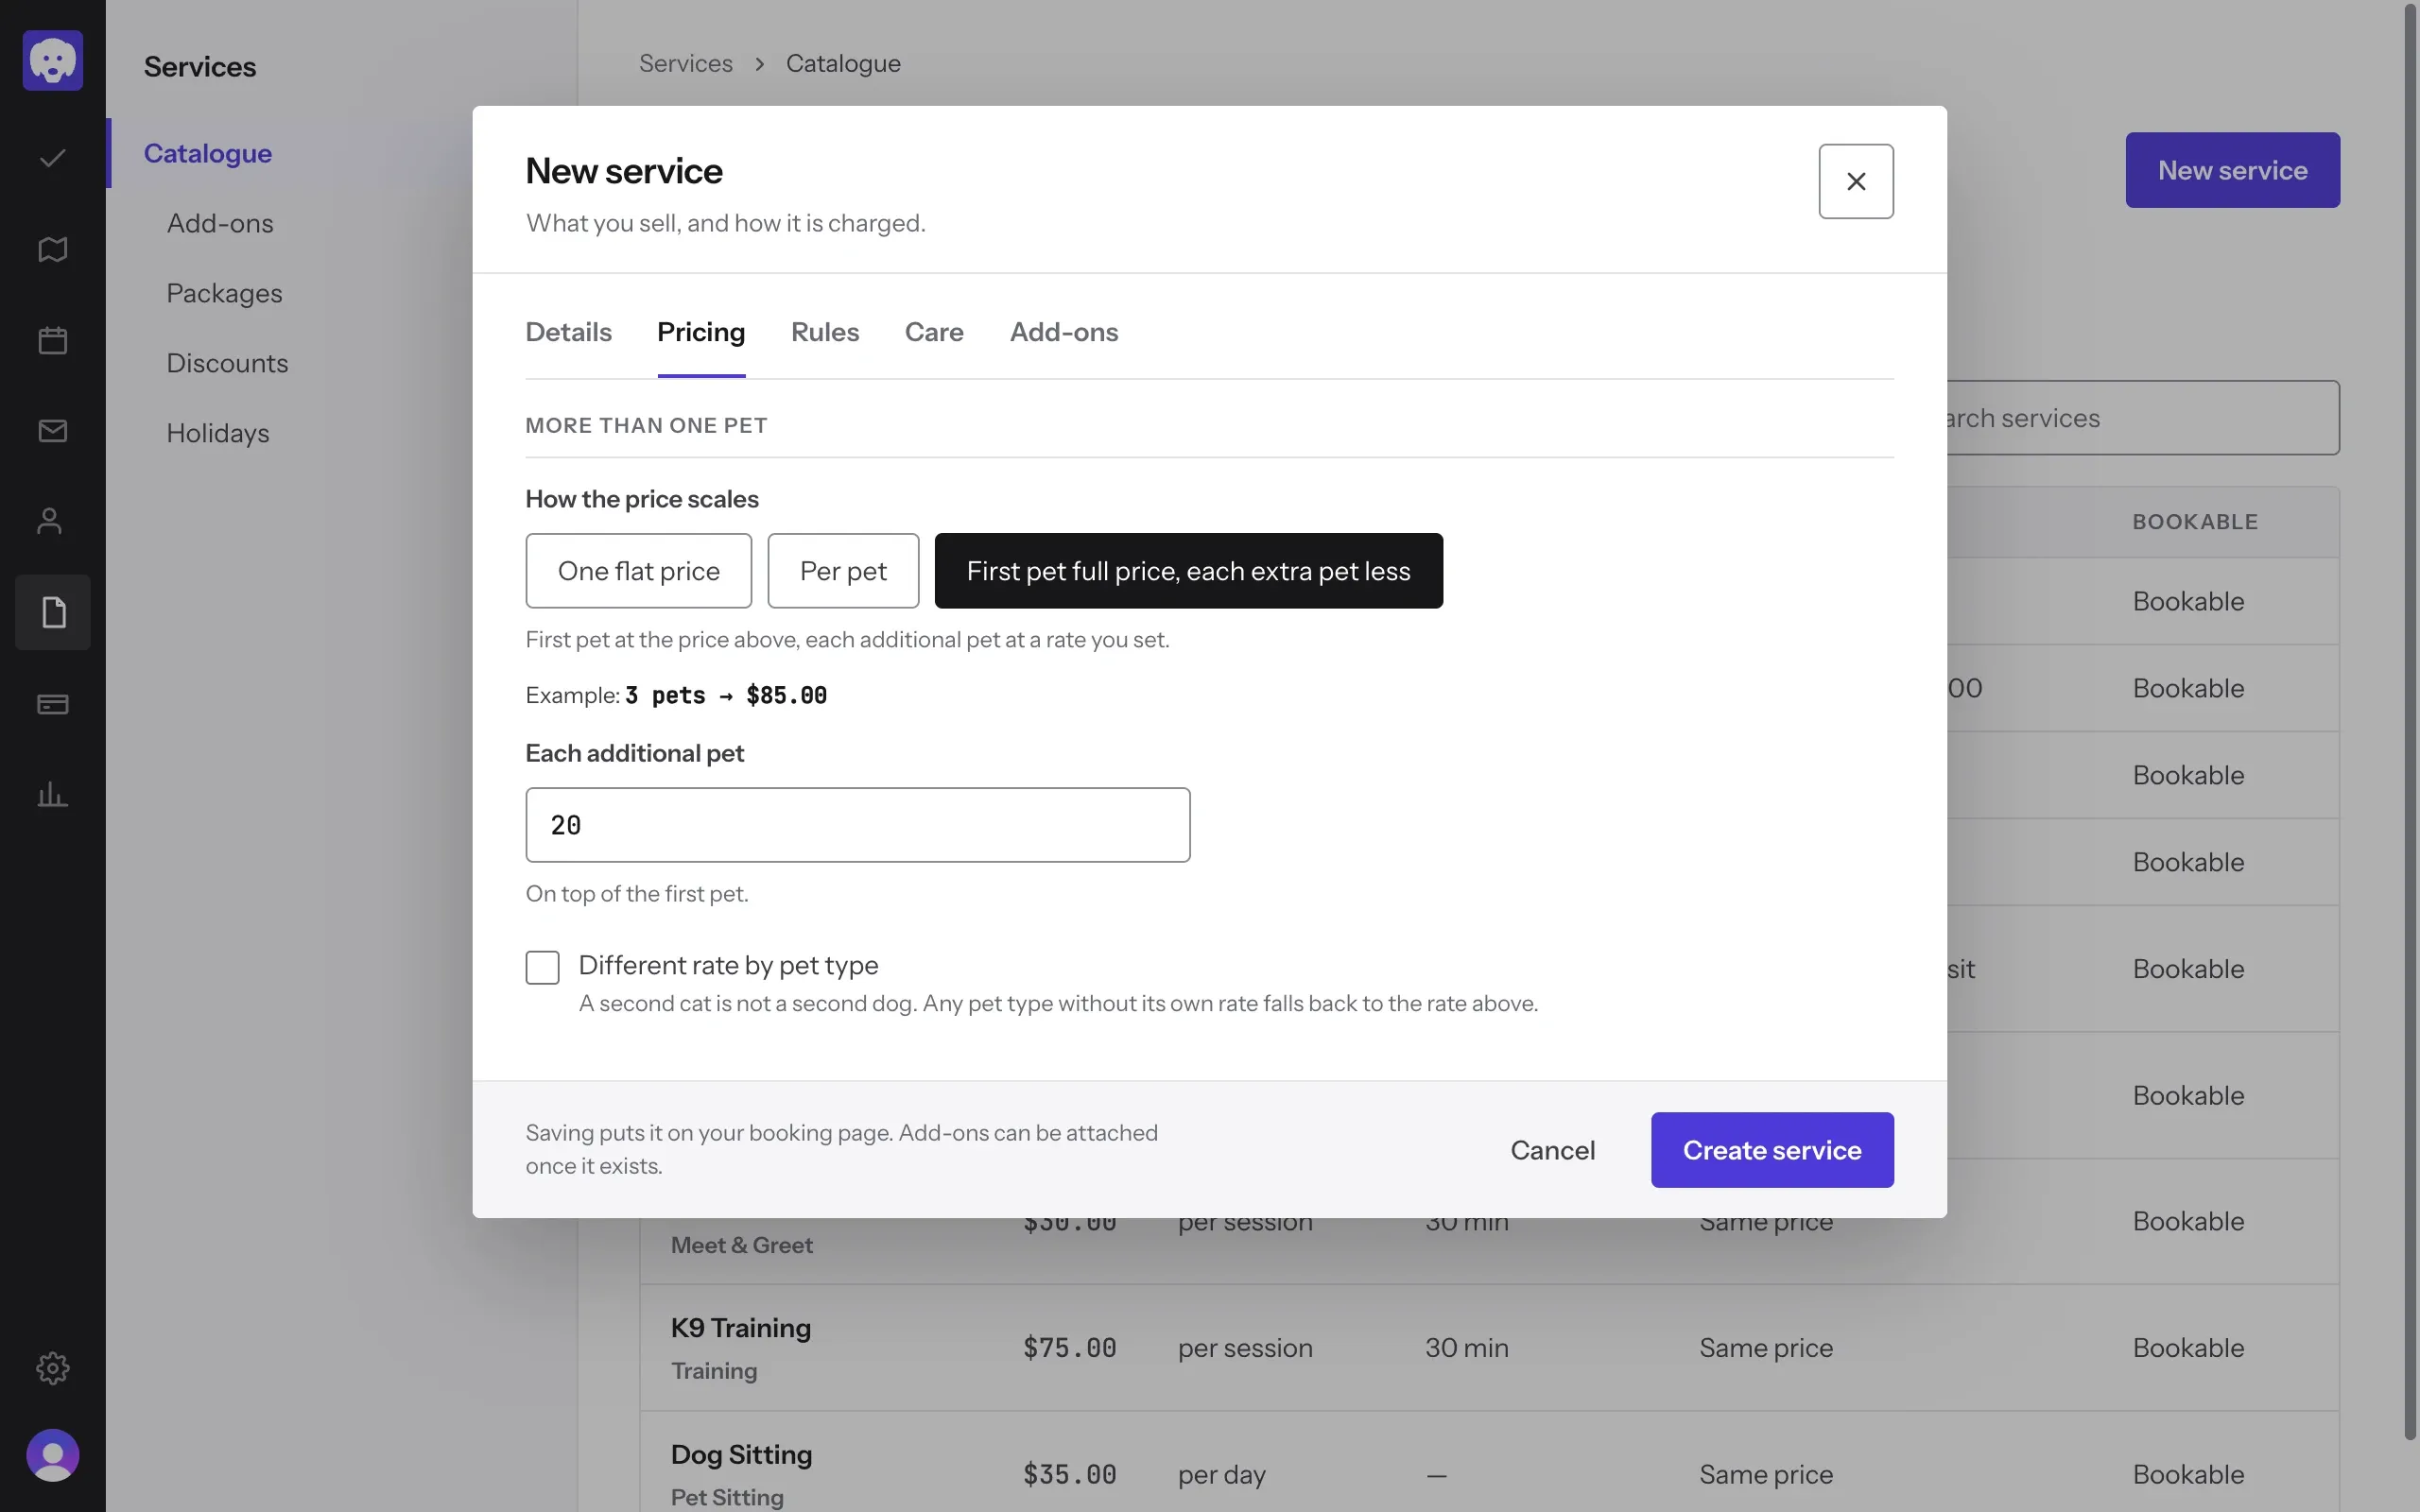Screen dimensions: 2420x1512
Task: Focus the Each additional pet field
Action: pyautogui.click(x=858, y=825)
